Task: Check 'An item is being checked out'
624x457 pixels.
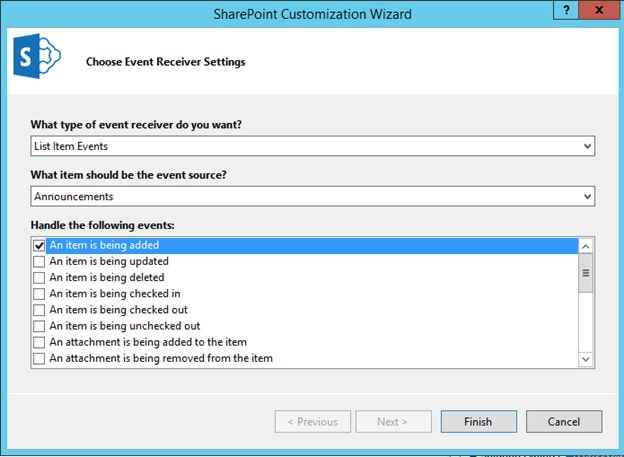Action: coord(39,310)
